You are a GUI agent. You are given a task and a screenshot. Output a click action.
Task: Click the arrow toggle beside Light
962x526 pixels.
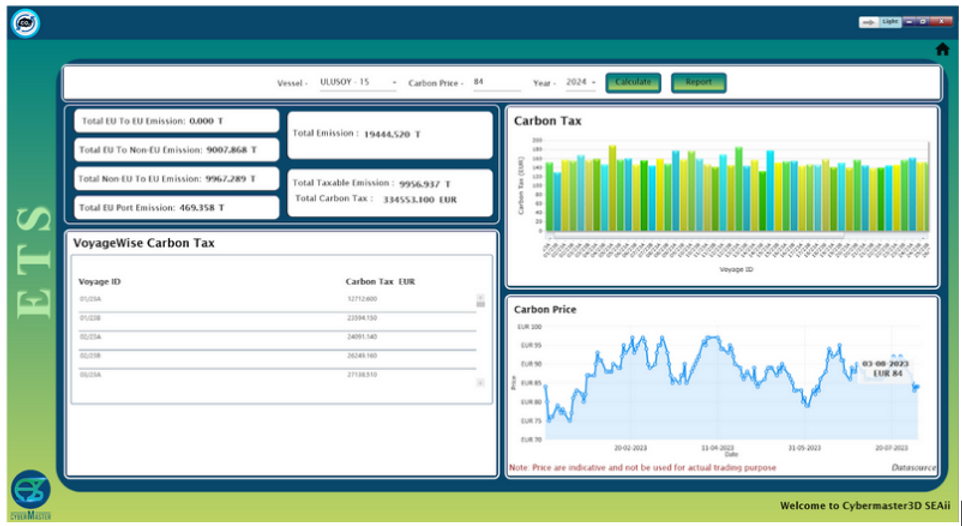pyautogui.click(x=868, y=22)
